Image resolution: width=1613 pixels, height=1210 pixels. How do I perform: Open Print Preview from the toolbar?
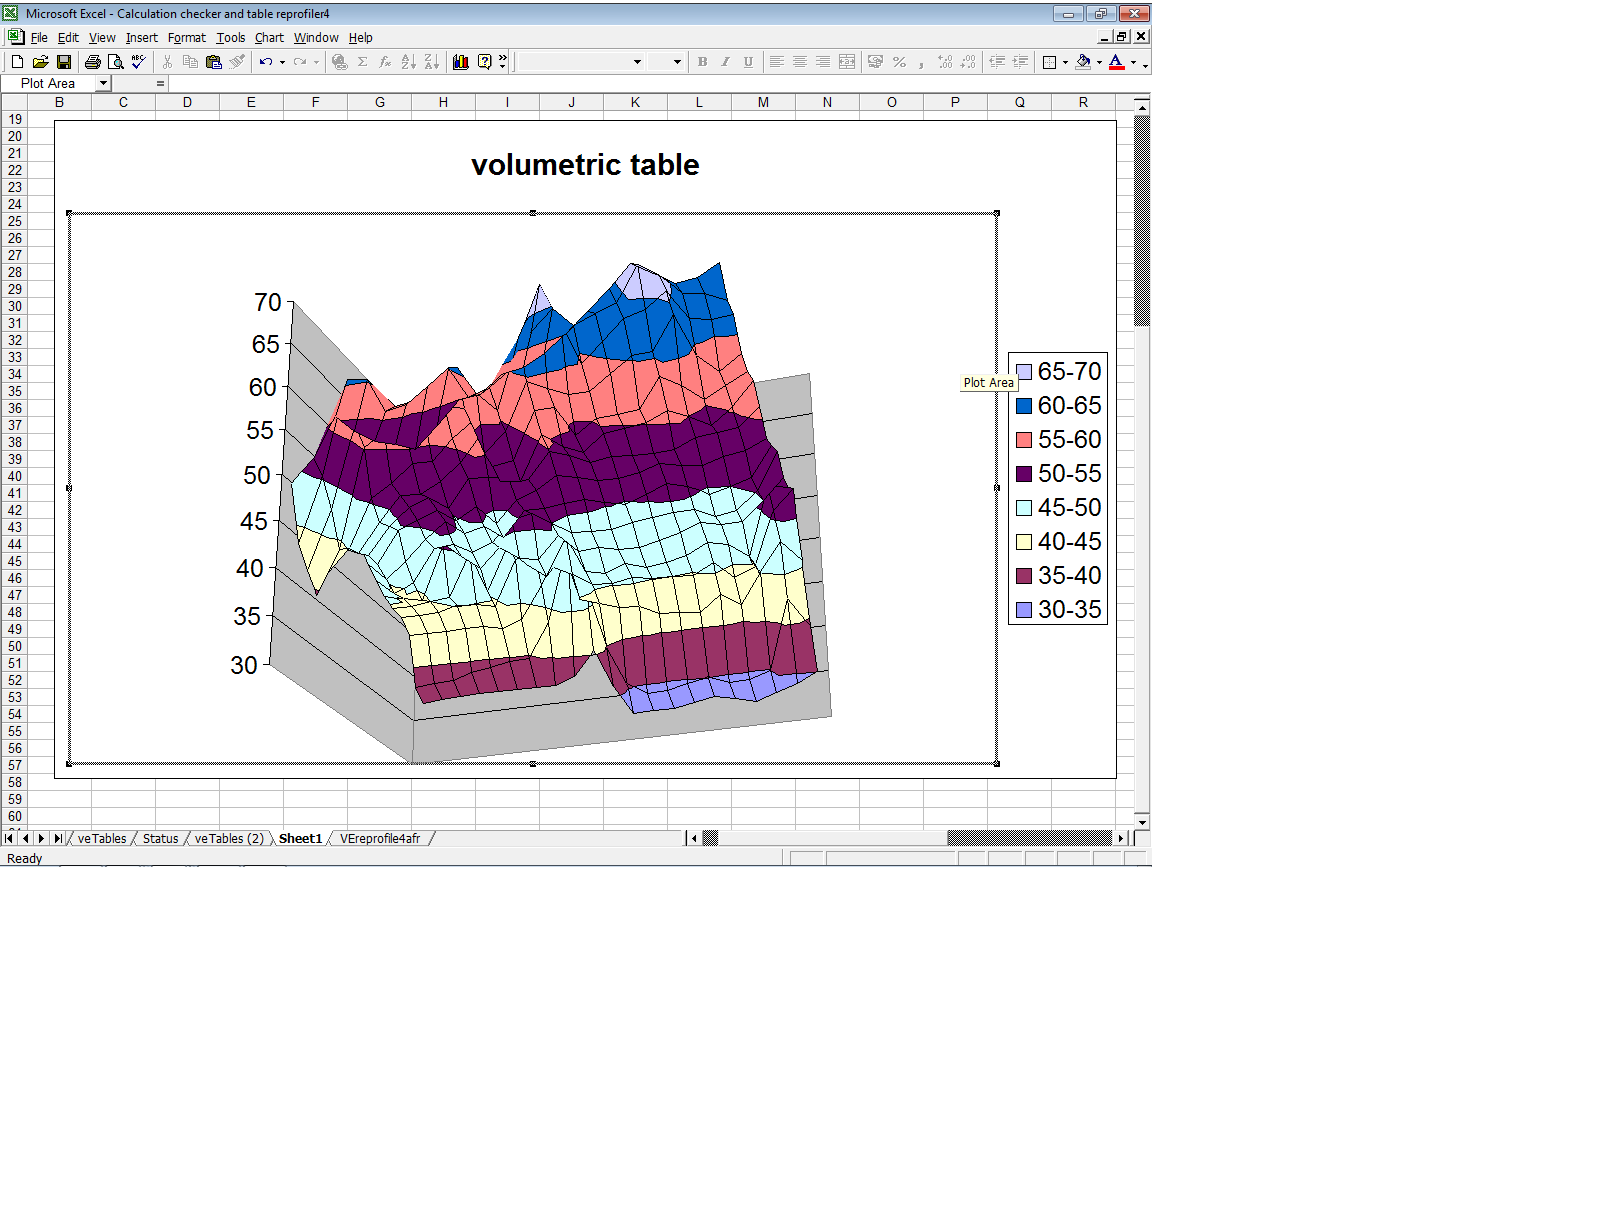click(x=116, y=62)
